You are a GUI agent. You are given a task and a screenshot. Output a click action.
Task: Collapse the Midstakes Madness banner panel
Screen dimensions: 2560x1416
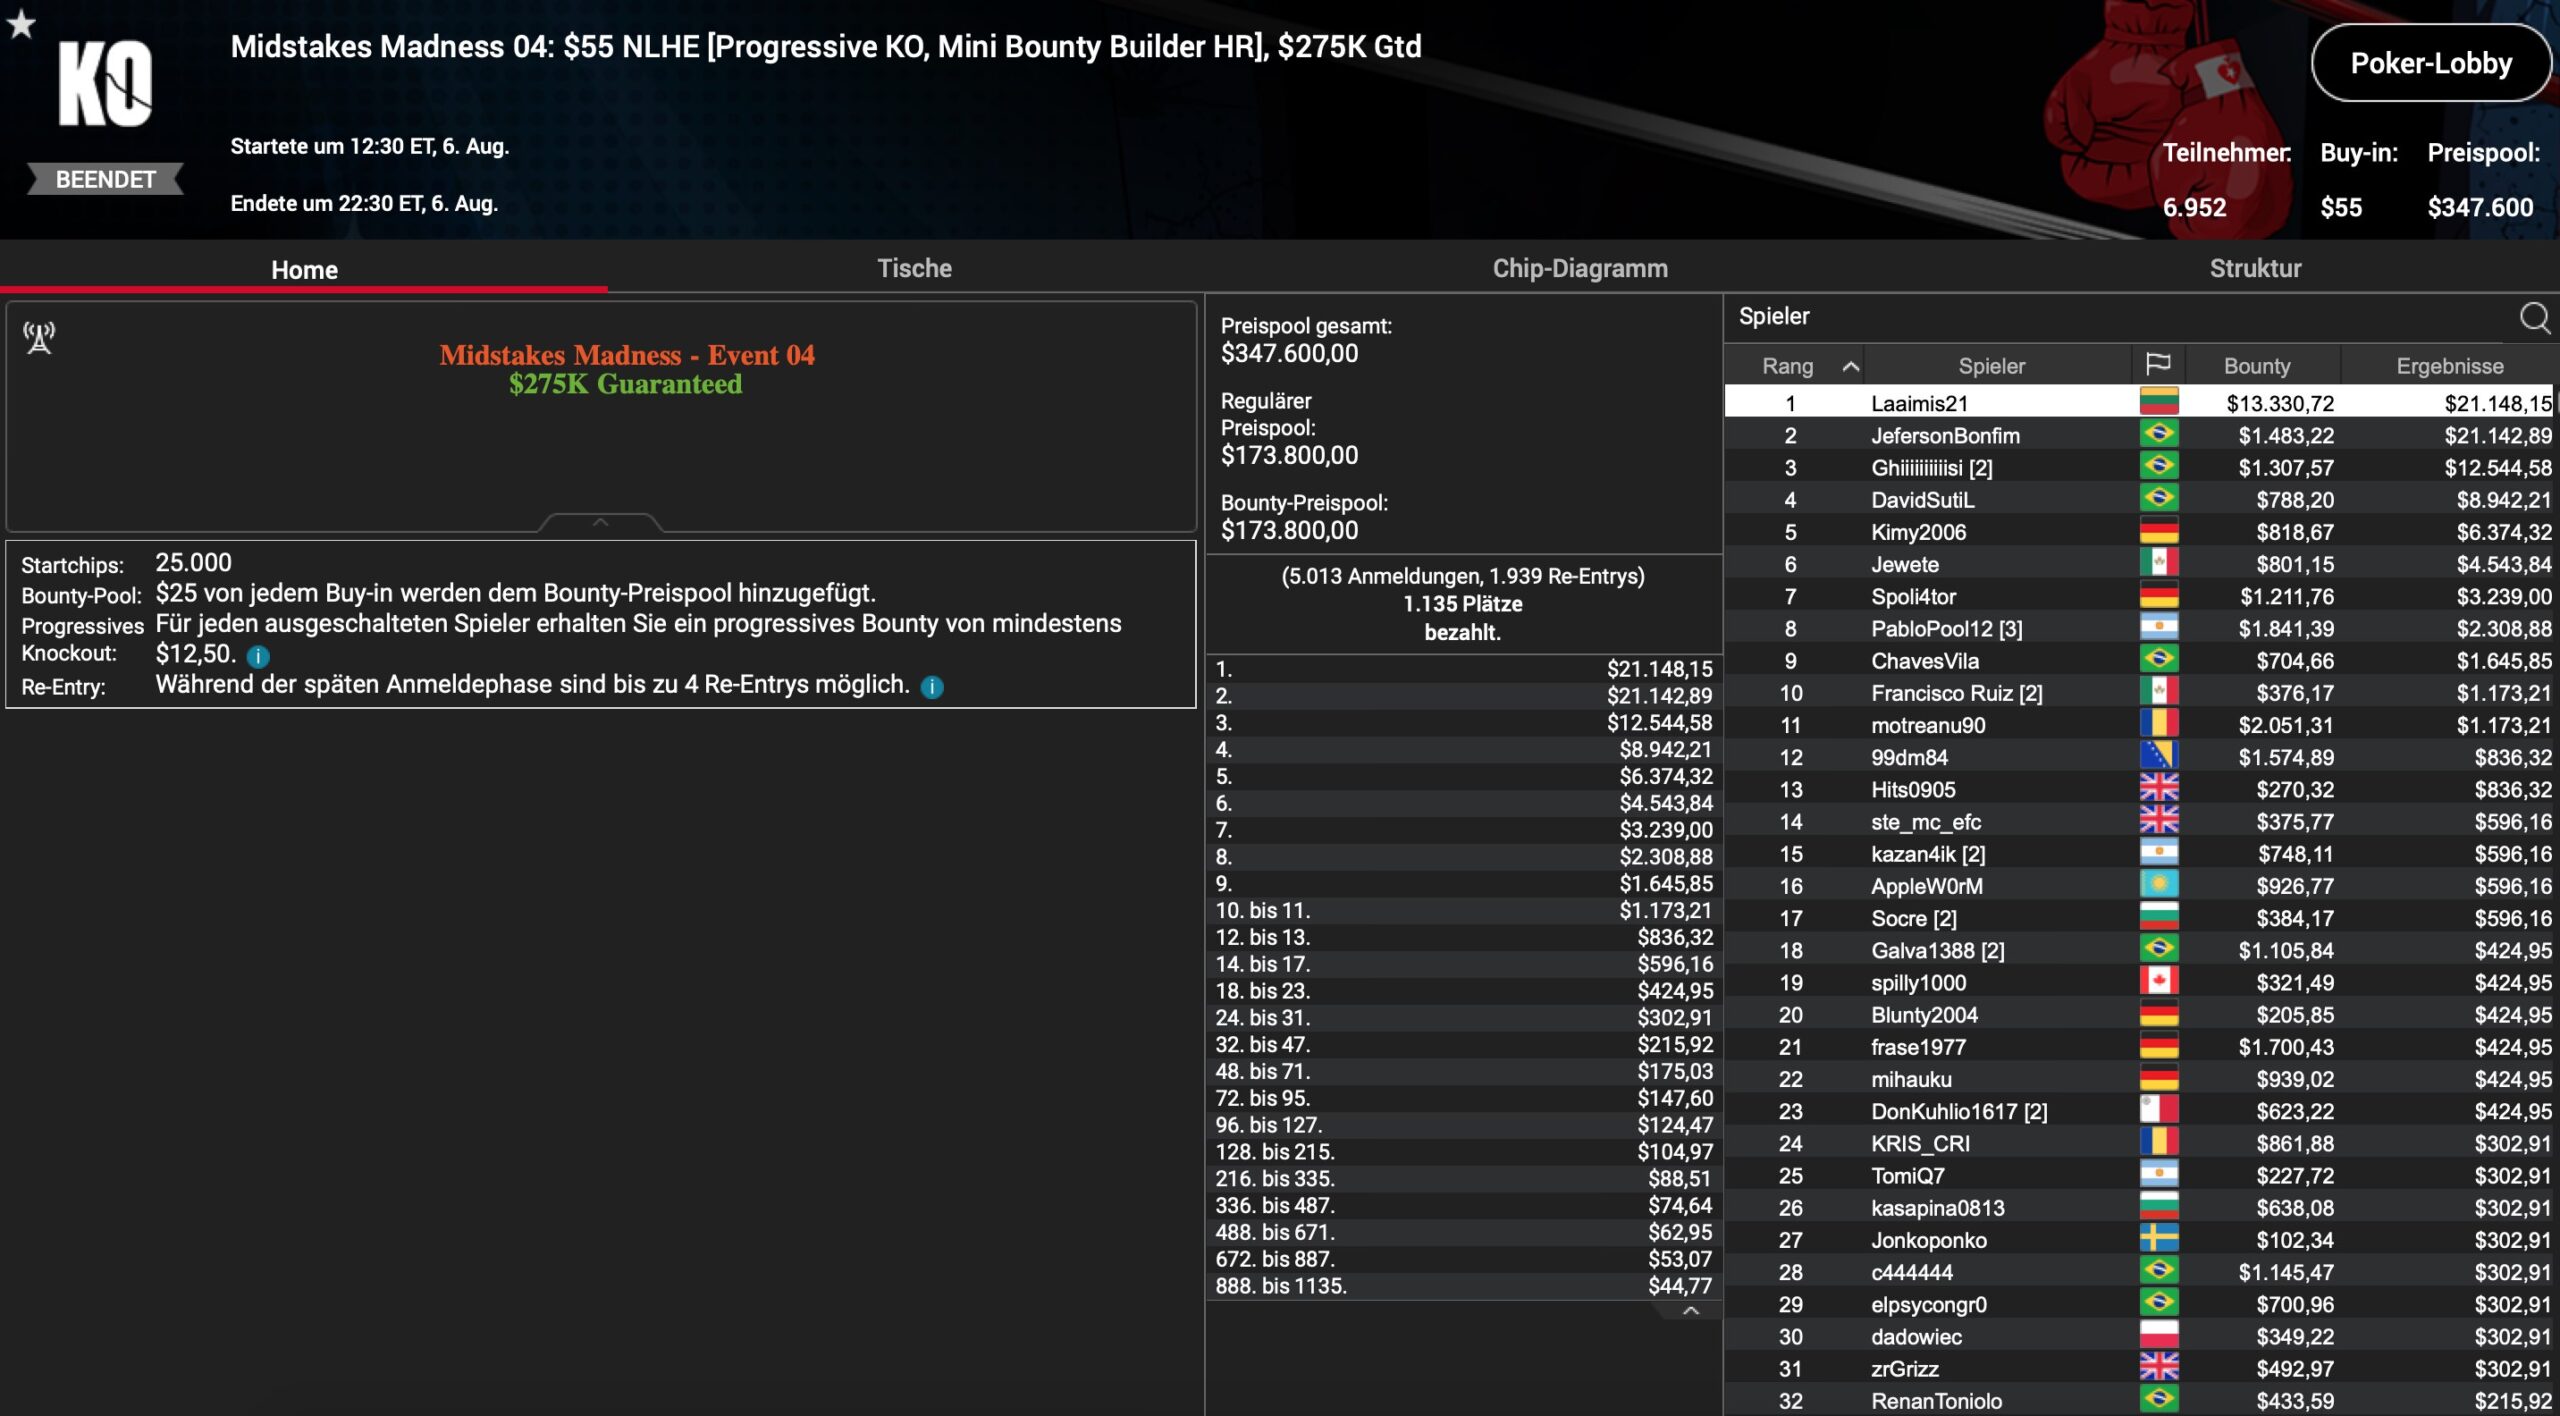coord(600,522)
